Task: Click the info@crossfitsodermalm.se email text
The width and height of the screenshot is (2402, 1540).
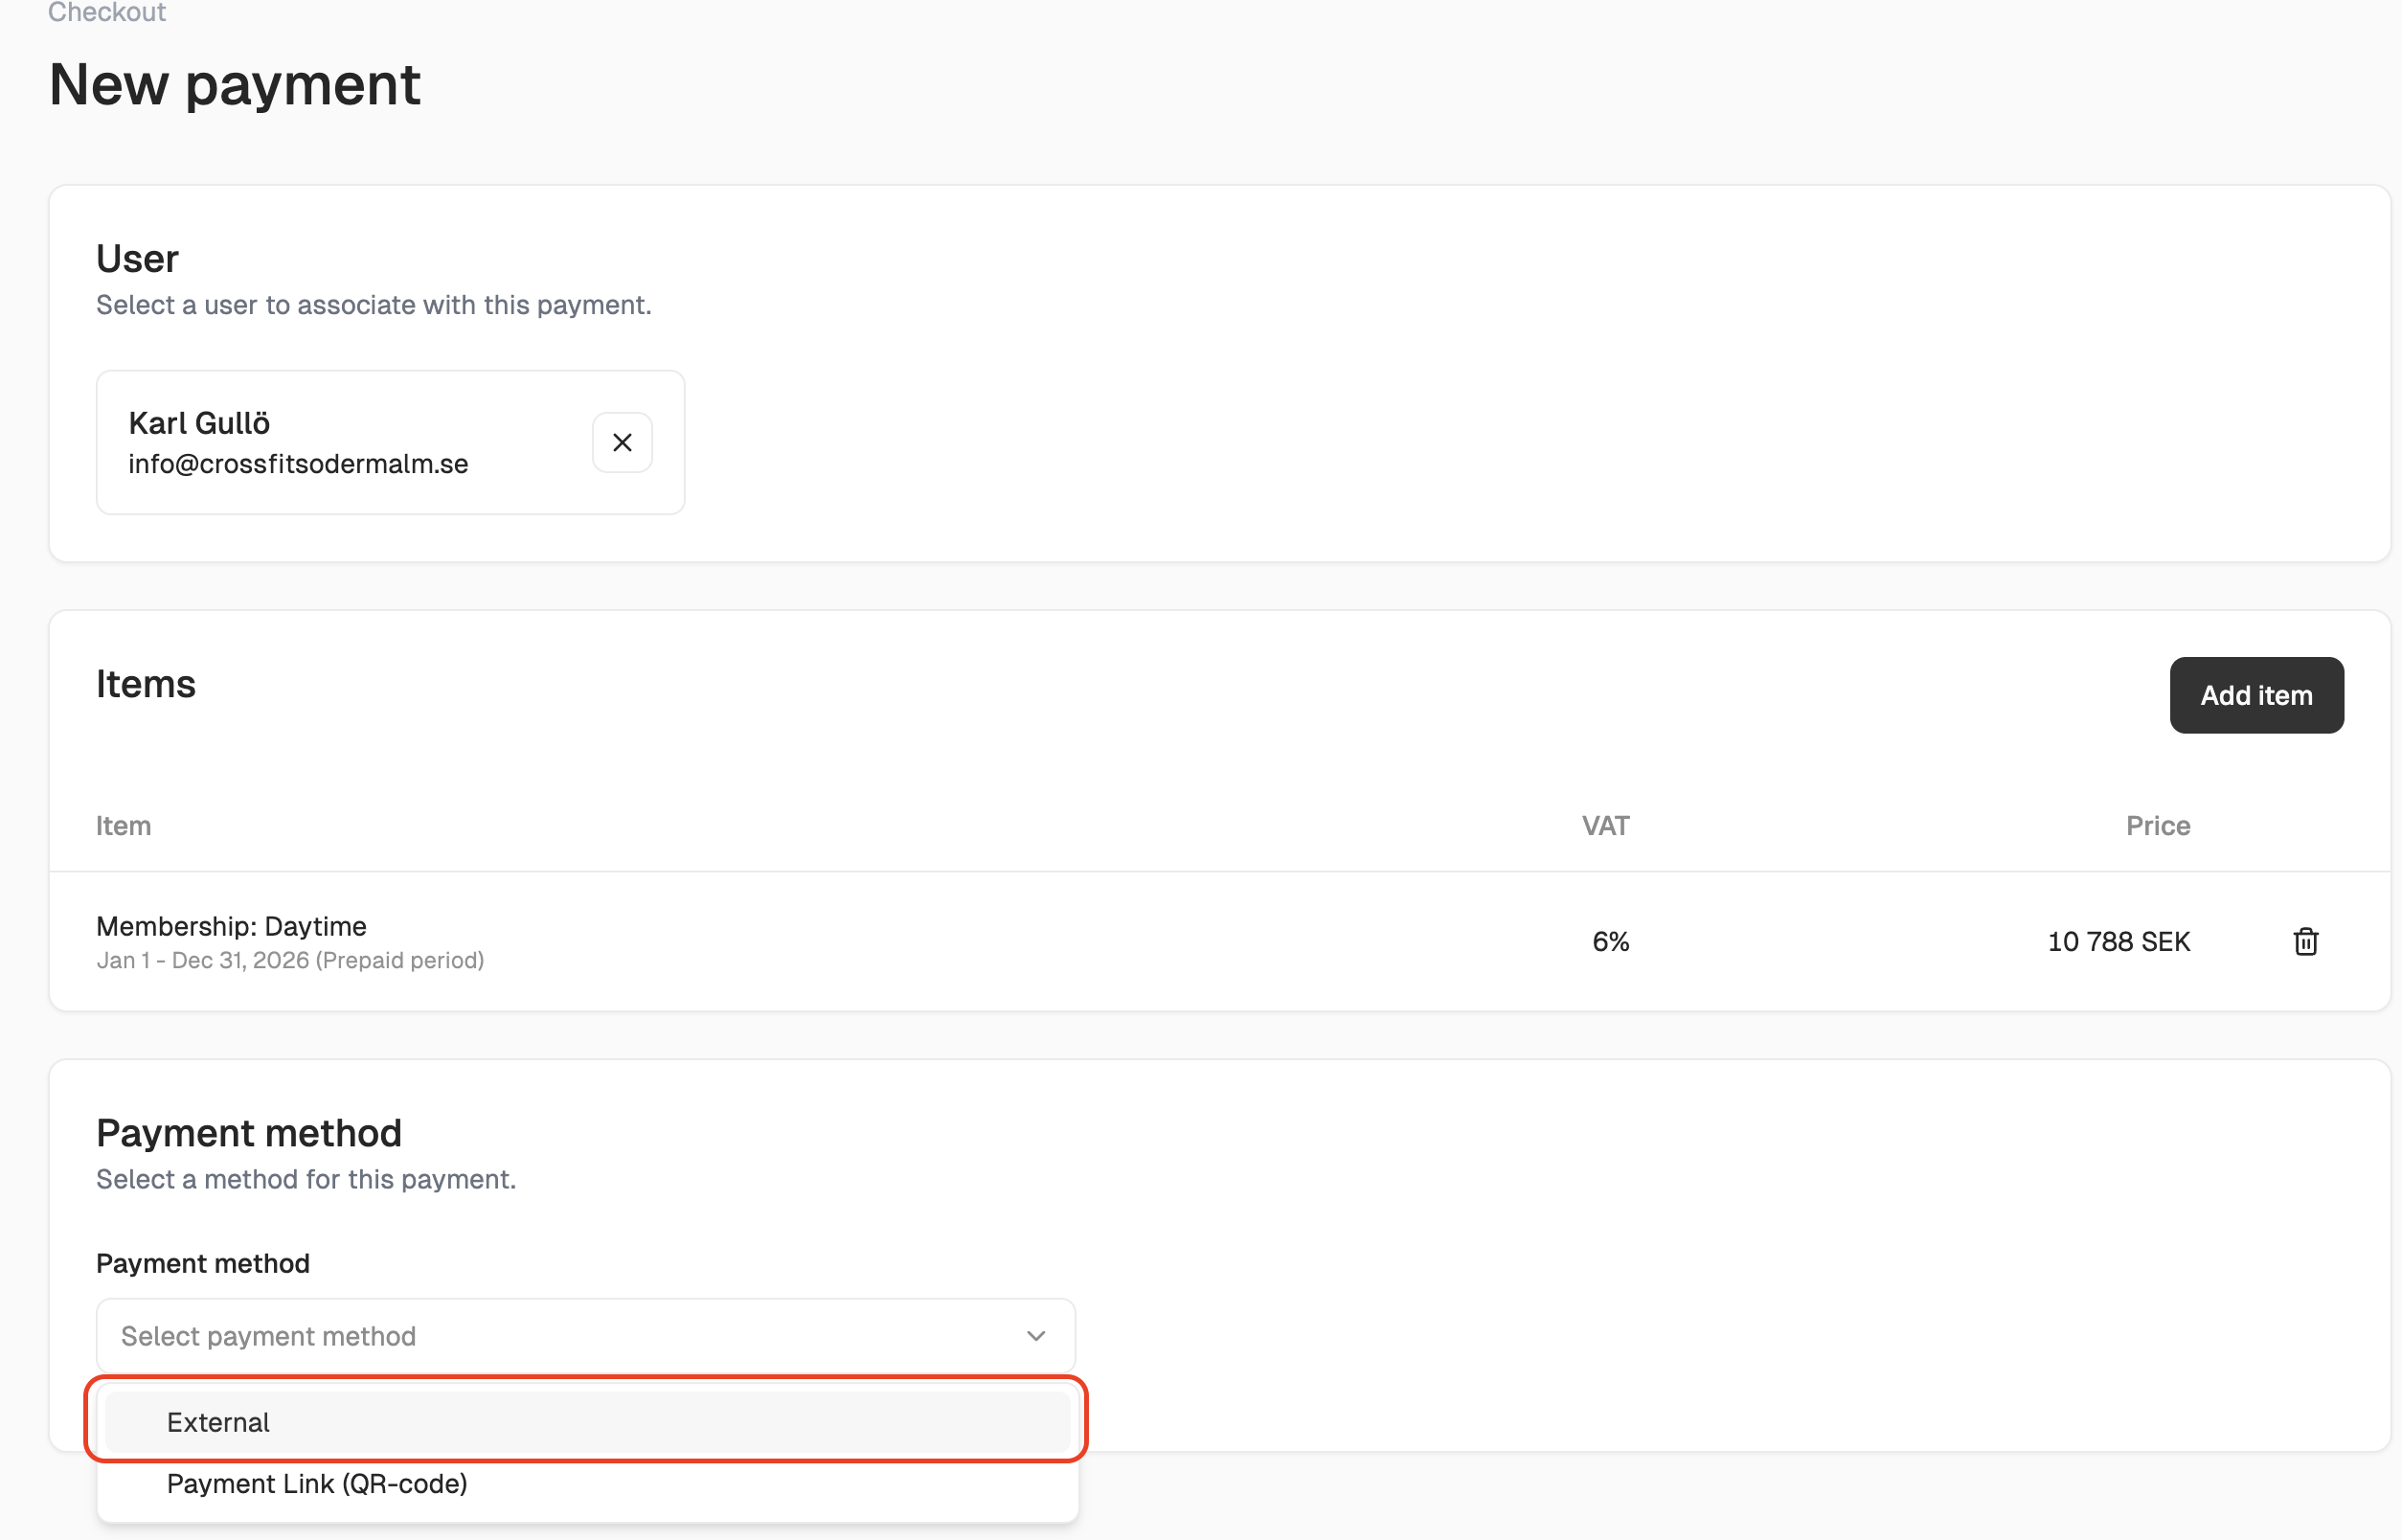Action: click(298, 464)
